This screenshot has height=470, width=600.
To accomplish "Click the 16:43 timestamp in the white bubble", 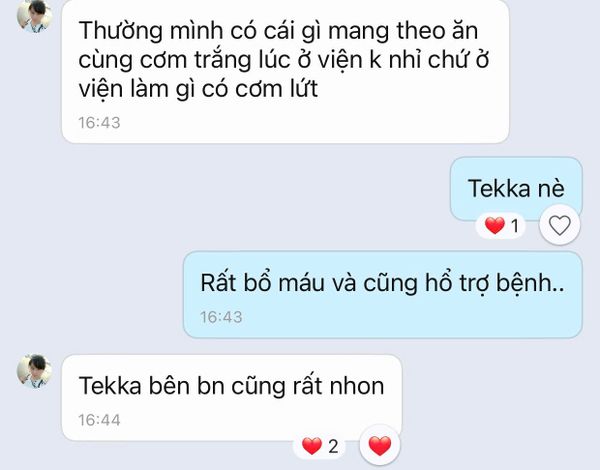I will pos(99,123).
